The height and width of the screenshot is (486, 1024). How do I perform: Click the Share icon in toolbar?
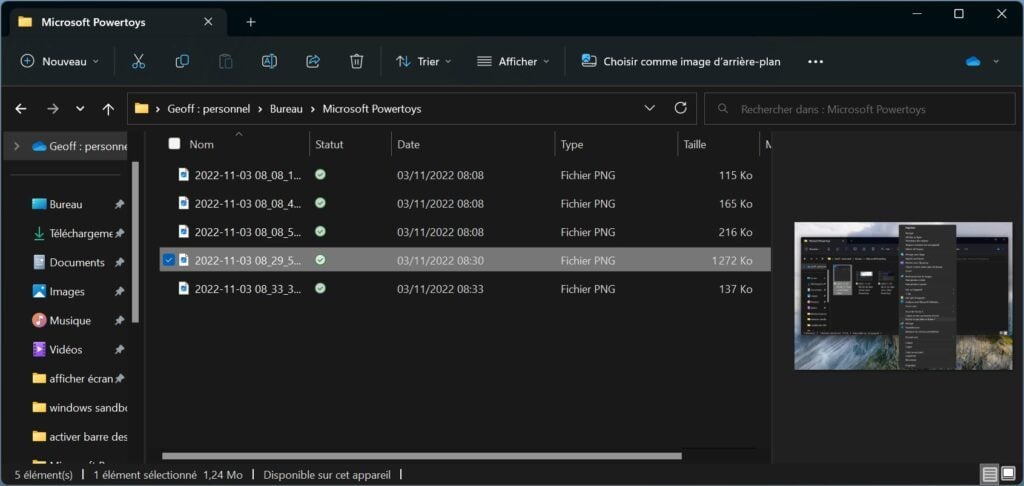(313, 61)
